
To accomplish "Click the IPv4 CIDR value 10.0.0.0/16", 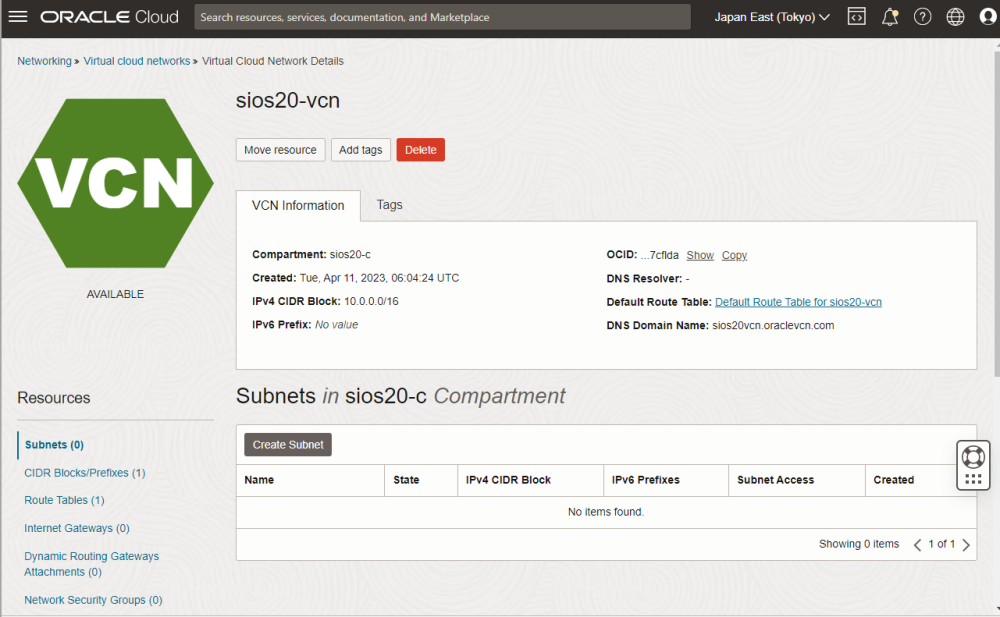I will tap(371, 301).
